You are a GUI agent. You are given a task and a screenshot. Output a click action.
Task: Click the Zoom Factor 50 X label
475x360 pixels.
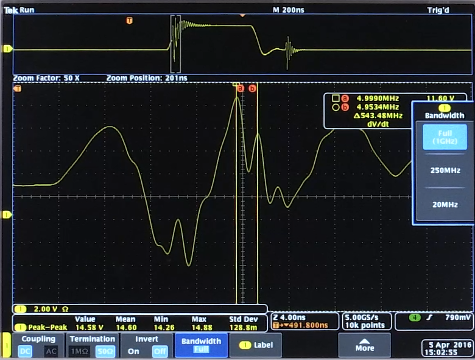pos(46,78)
